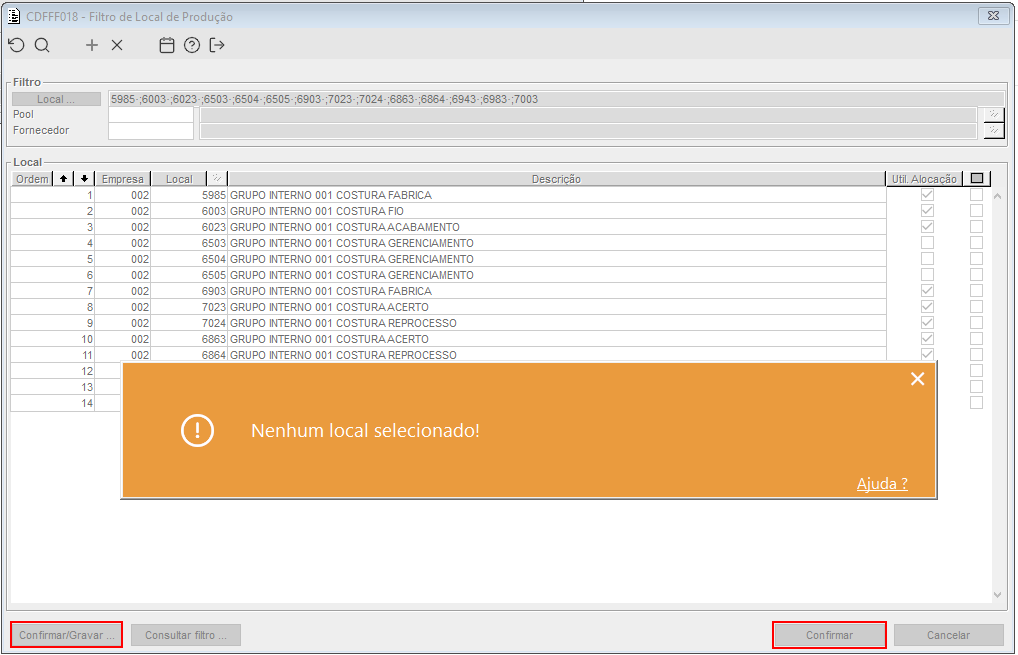Image resolution: width=1018 pixels, height=655 pixels.
Task: Toggle Util. Alocação for local 6503
Action: (x=927, y=243)
